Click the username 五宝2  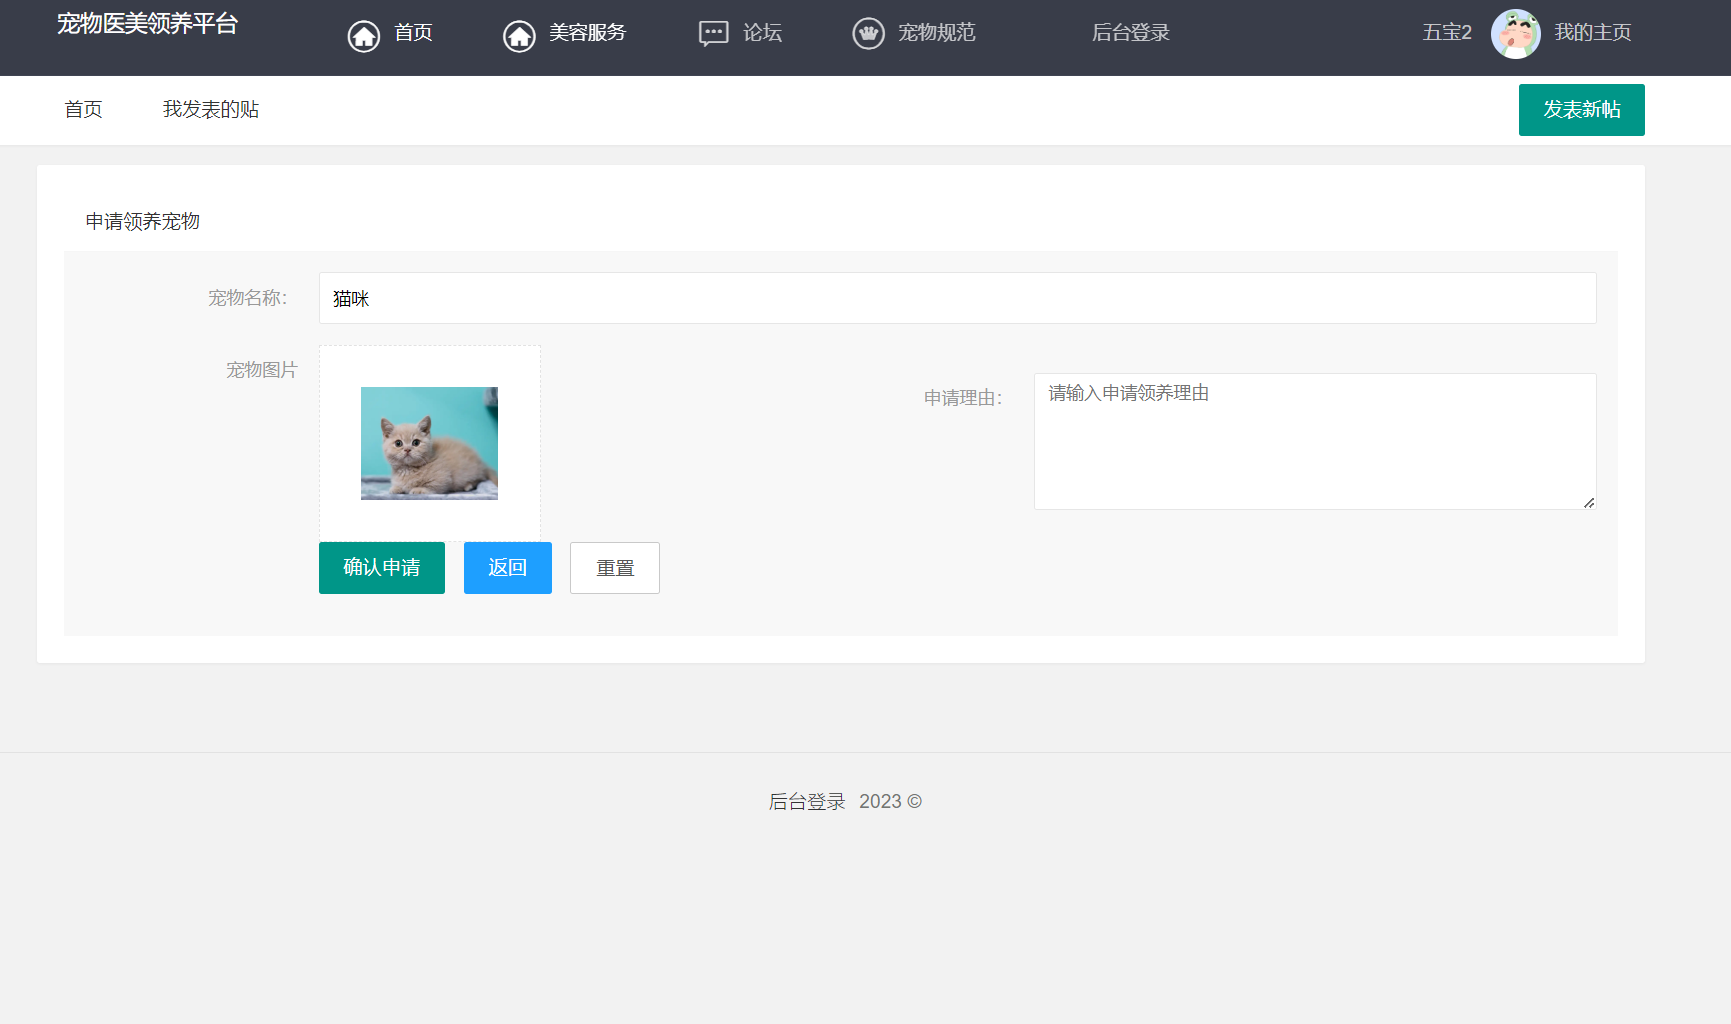click(1446, 32)
